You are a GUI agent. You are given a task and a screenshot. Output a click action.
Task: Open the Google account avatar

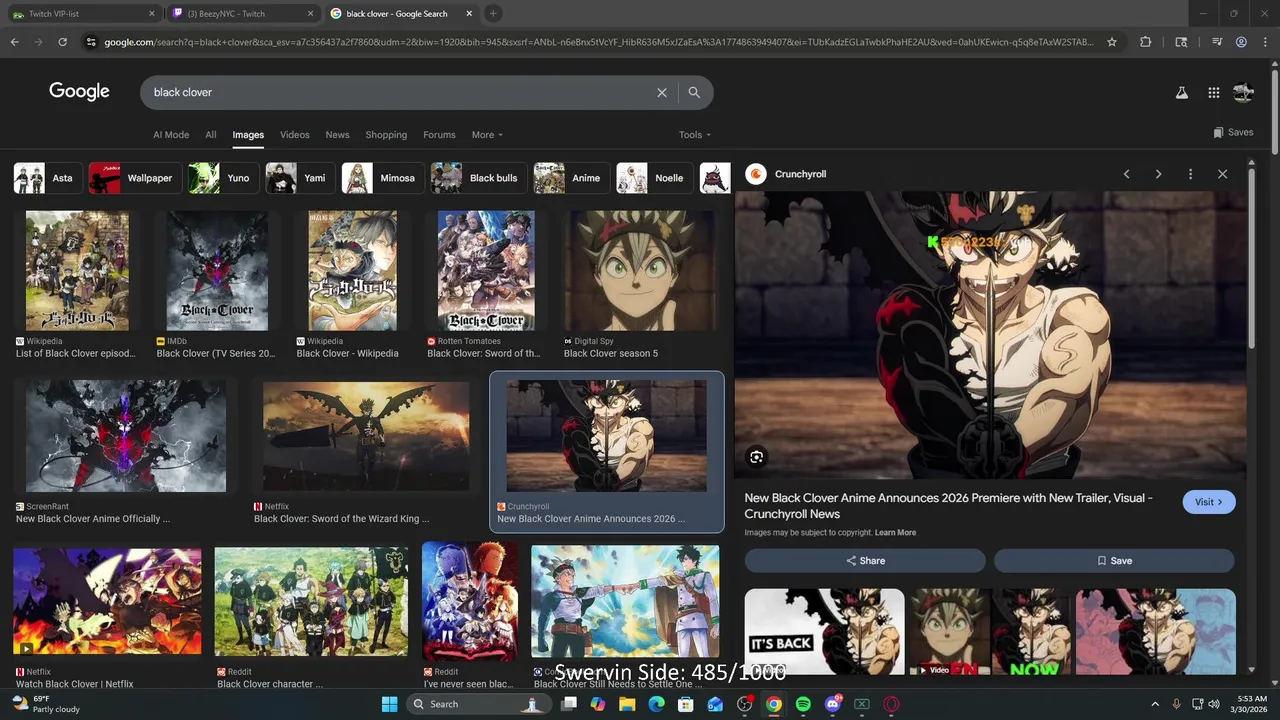click(1243, 93)
